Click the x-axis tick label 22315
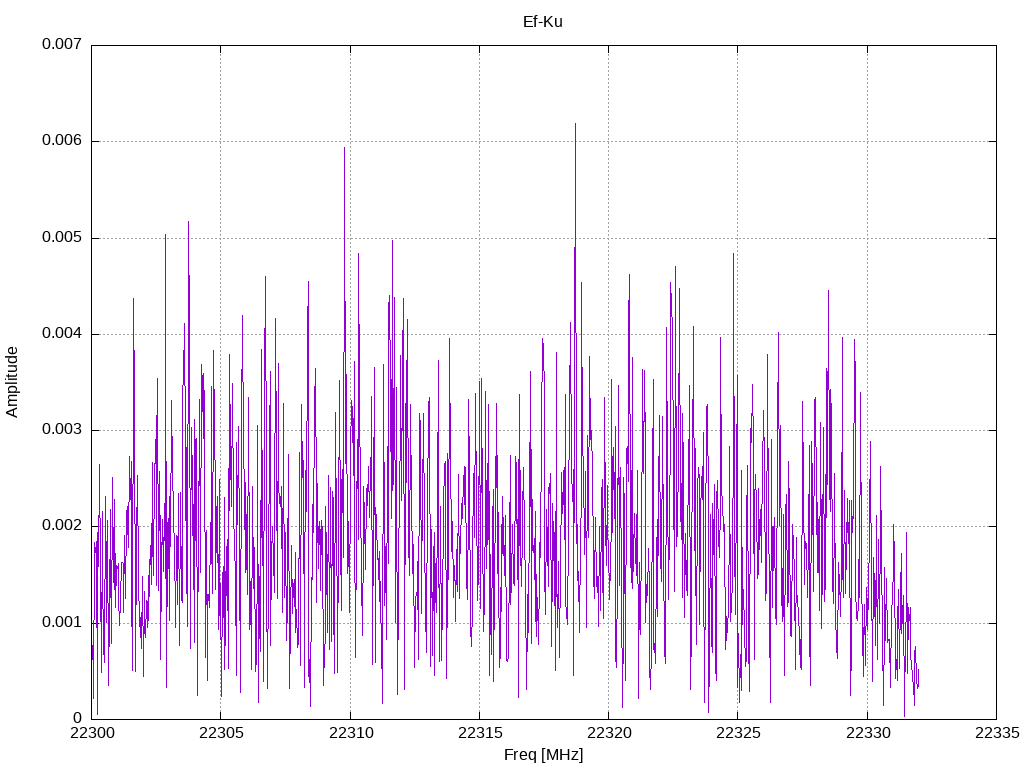The image size is (1024, 768). tap(480, 733)
